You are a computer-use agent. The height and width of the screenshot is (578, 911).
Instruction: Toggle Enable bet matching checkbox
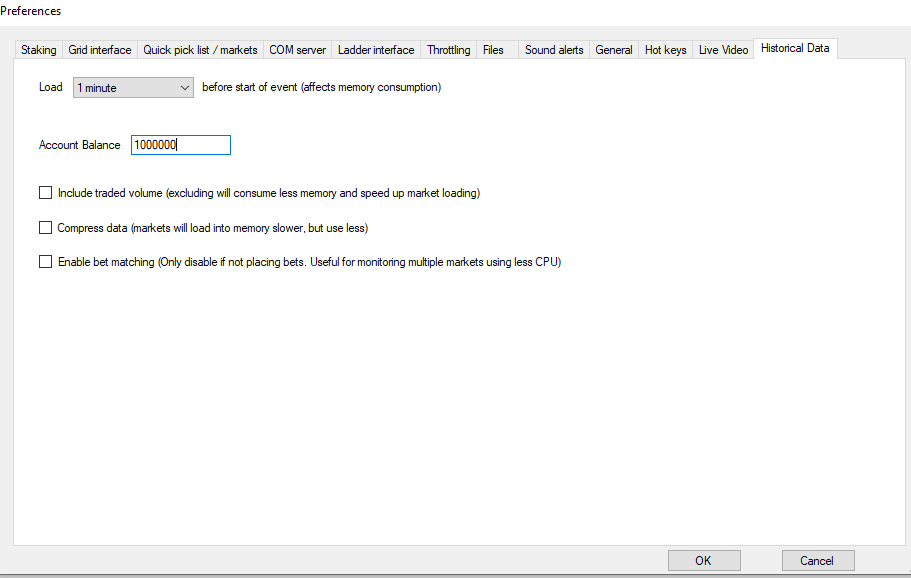45,262
